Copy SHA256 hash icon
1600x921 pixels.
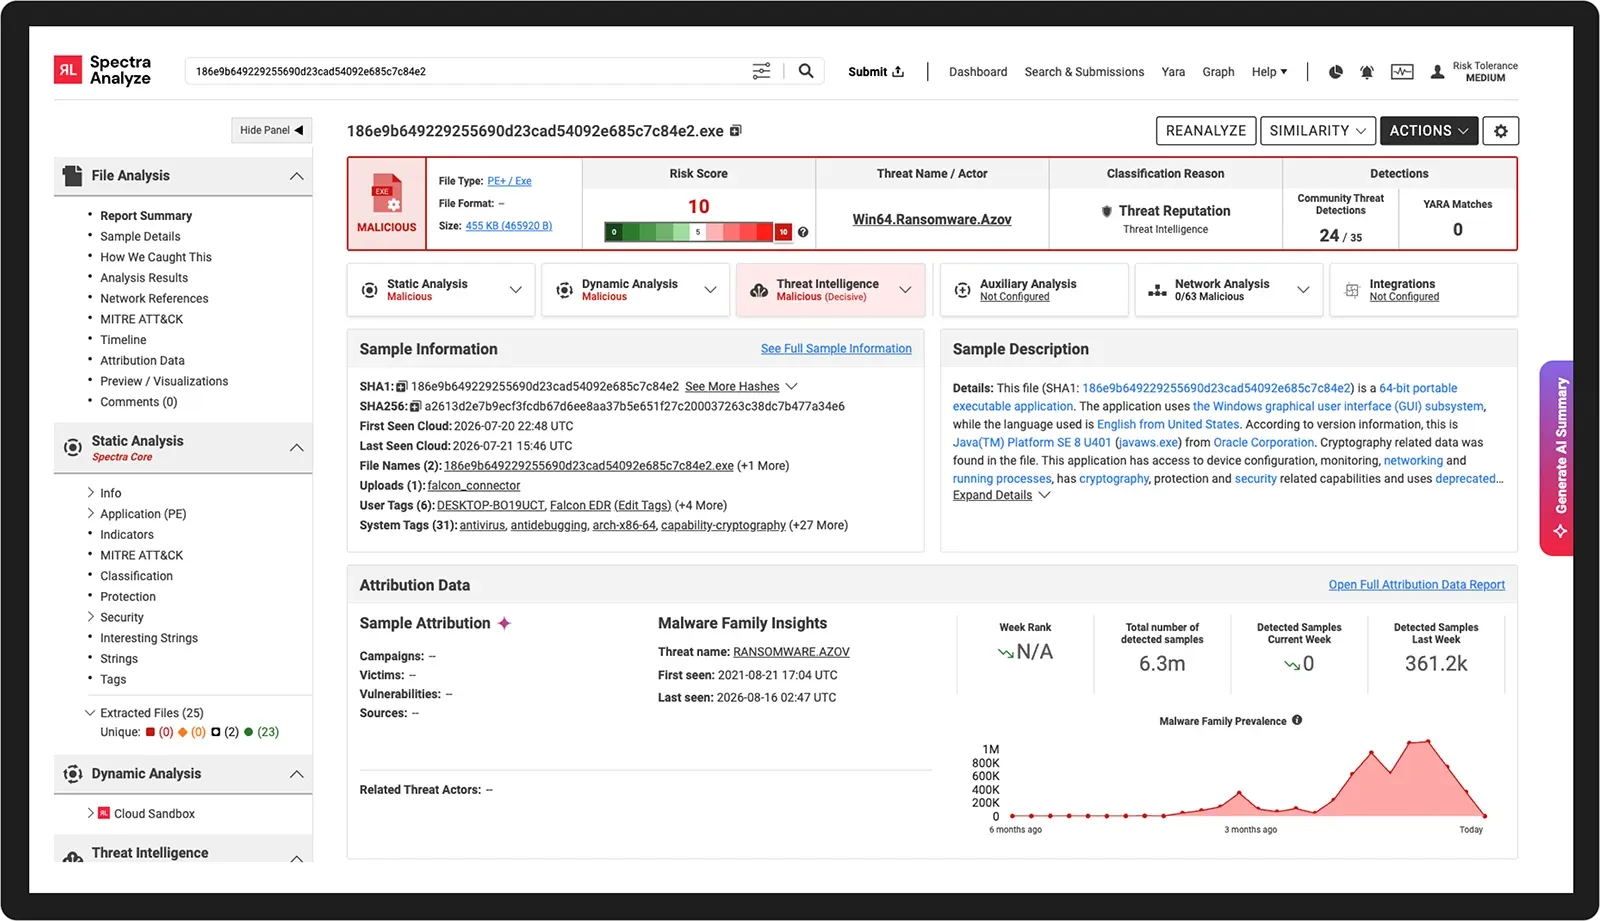pyautogui.click(x=415, y=406)
